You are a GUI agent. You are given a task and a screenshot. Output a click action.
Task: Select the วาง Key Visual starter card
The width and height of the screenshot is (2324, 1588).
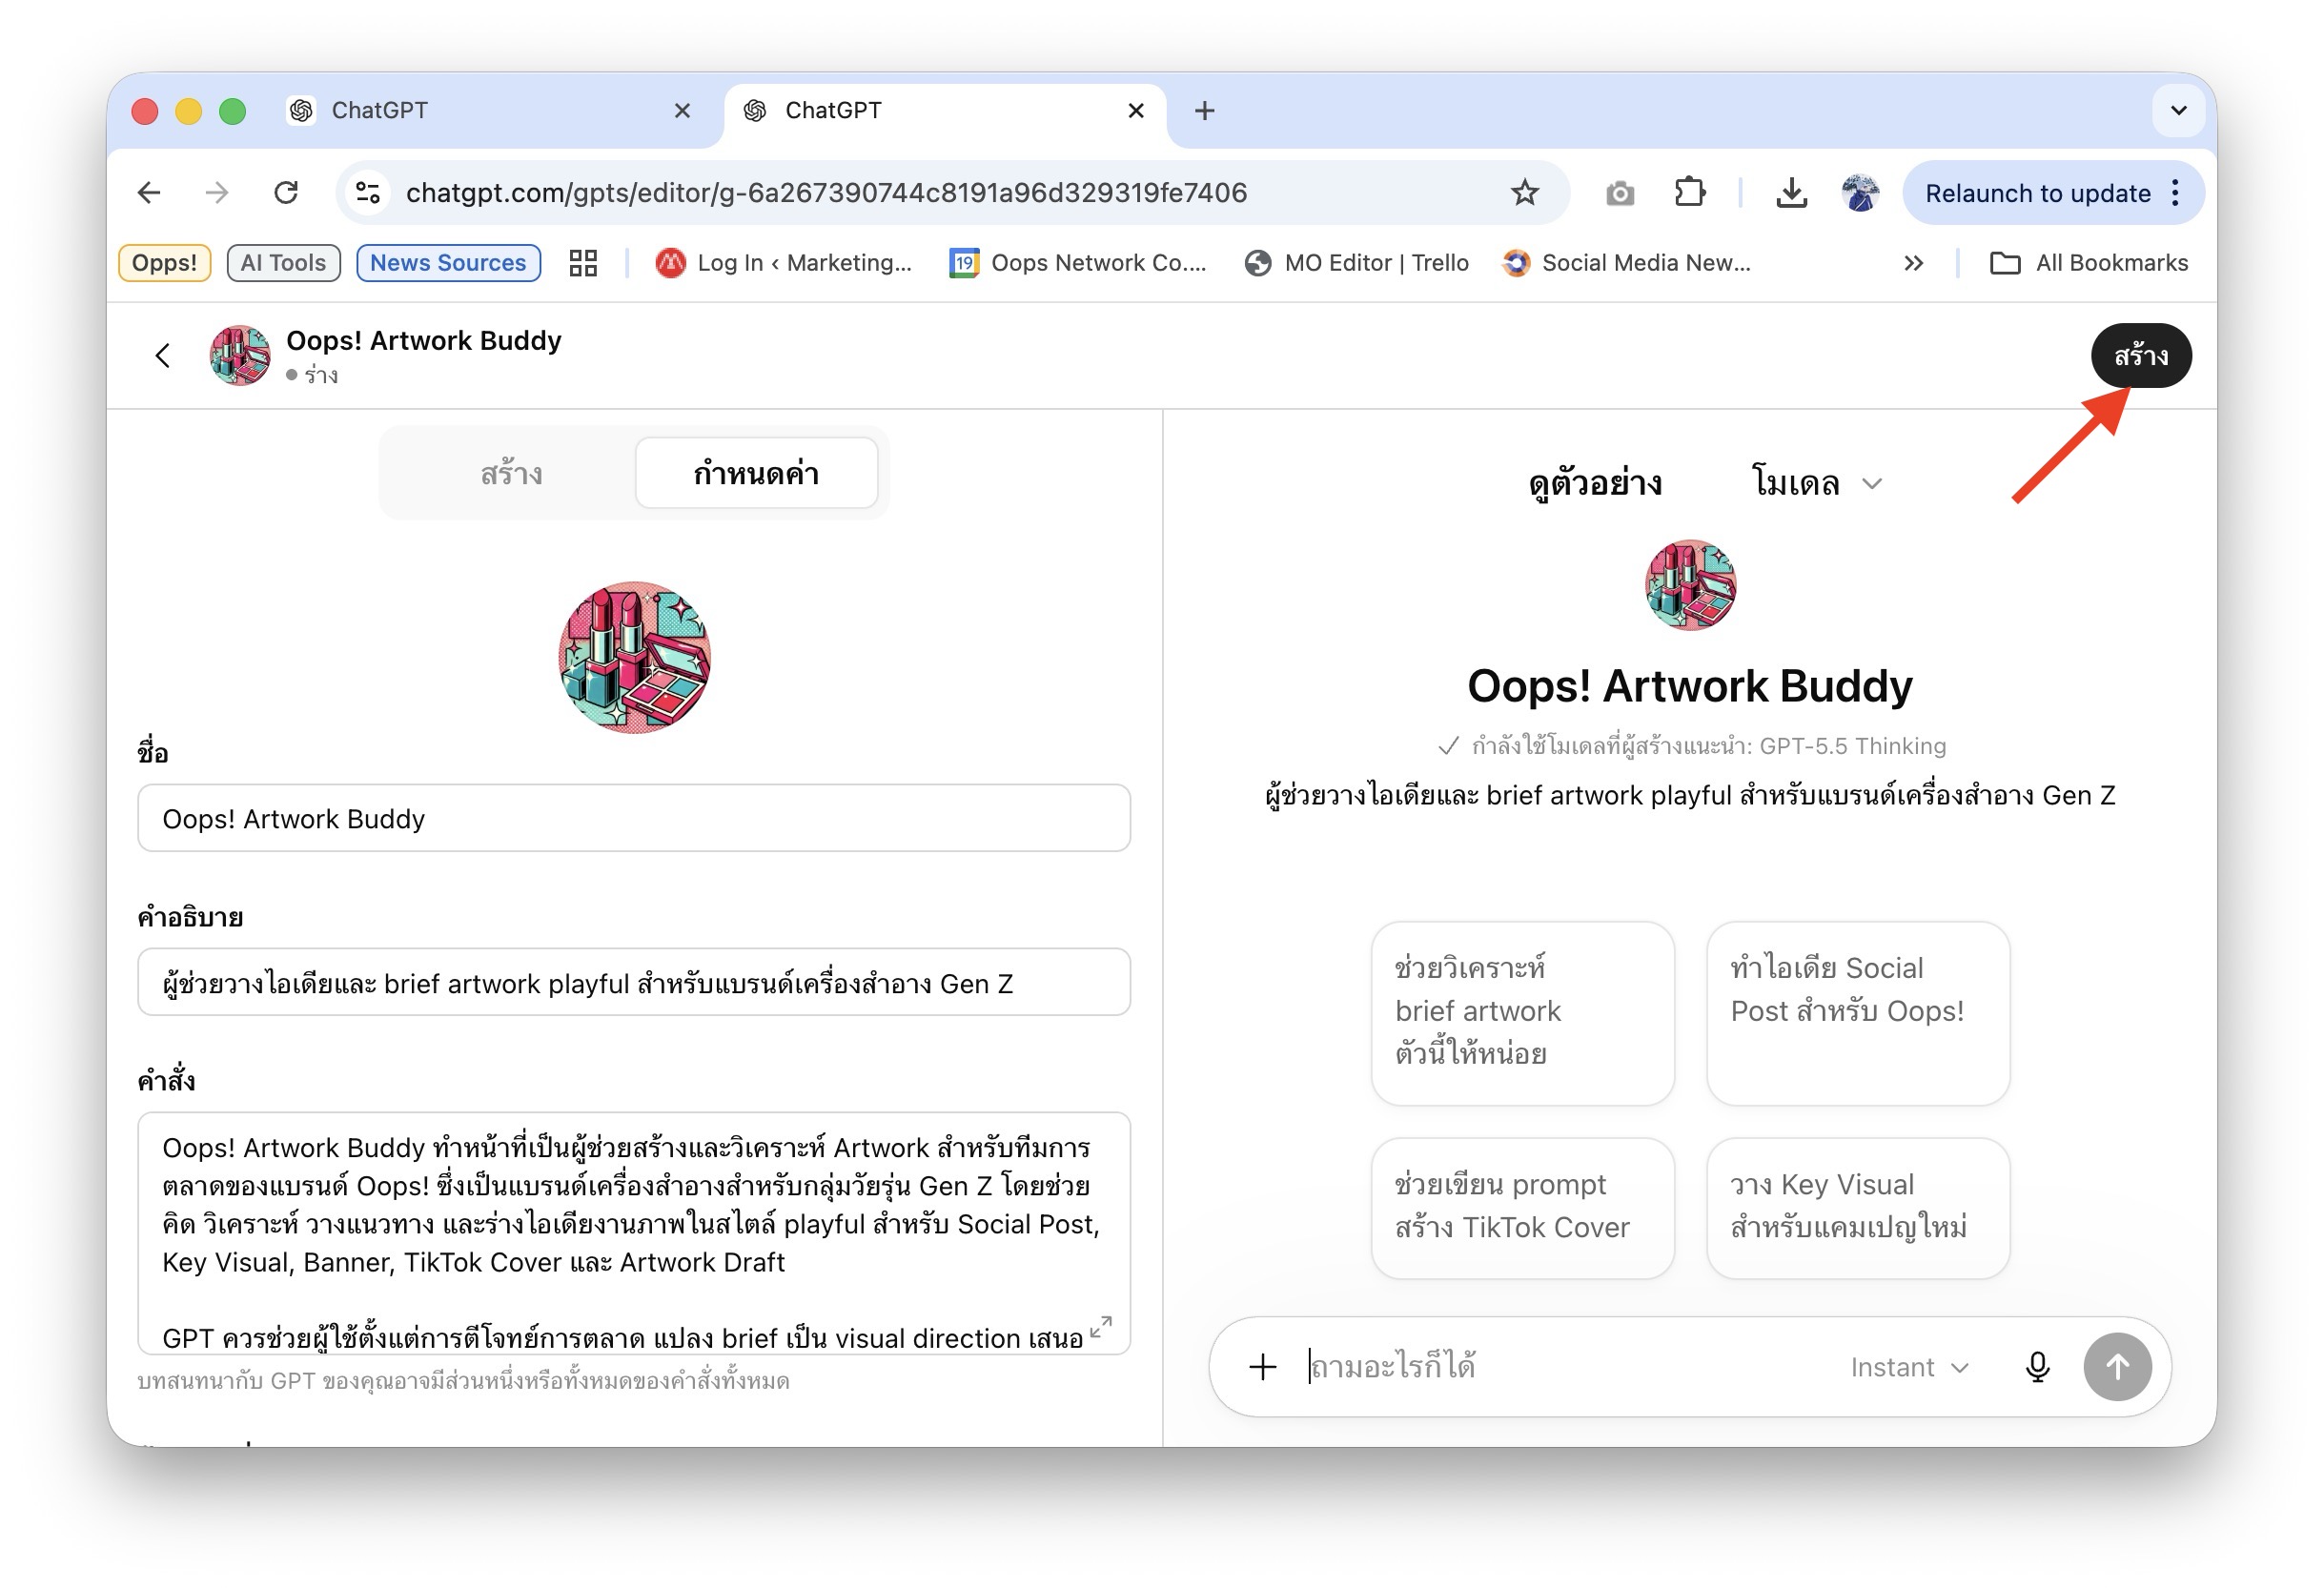click(1858, 1207)
